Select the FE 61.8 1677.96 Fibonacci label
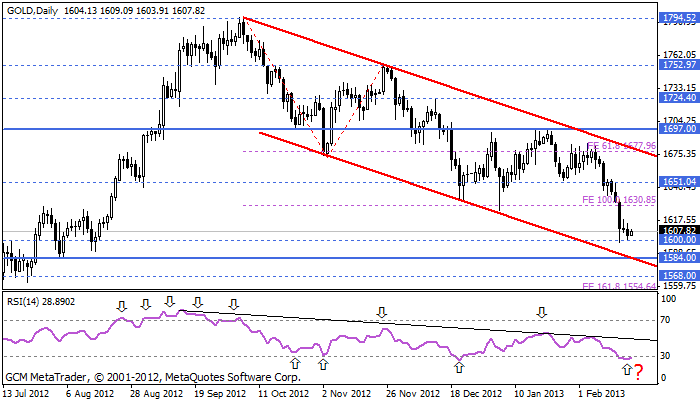Screen dimensions: 700x402 tap(620, 146)
